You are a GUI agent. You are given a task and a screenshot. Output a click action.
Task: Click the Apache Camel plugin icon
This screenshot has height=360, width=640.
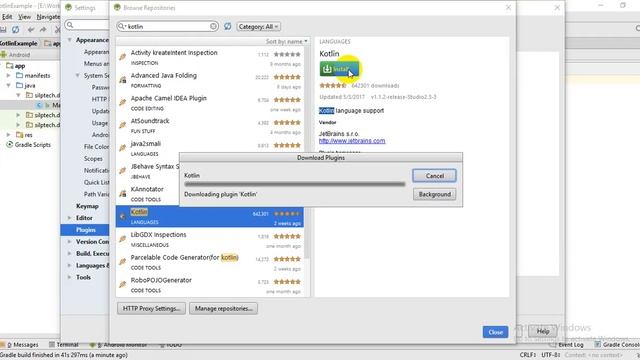[122, 103]
